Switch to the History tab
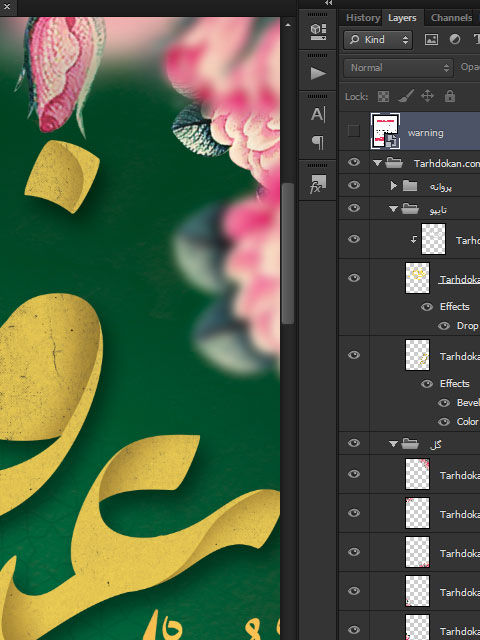Screen dimensions: 480x640 tap(363, 18)
